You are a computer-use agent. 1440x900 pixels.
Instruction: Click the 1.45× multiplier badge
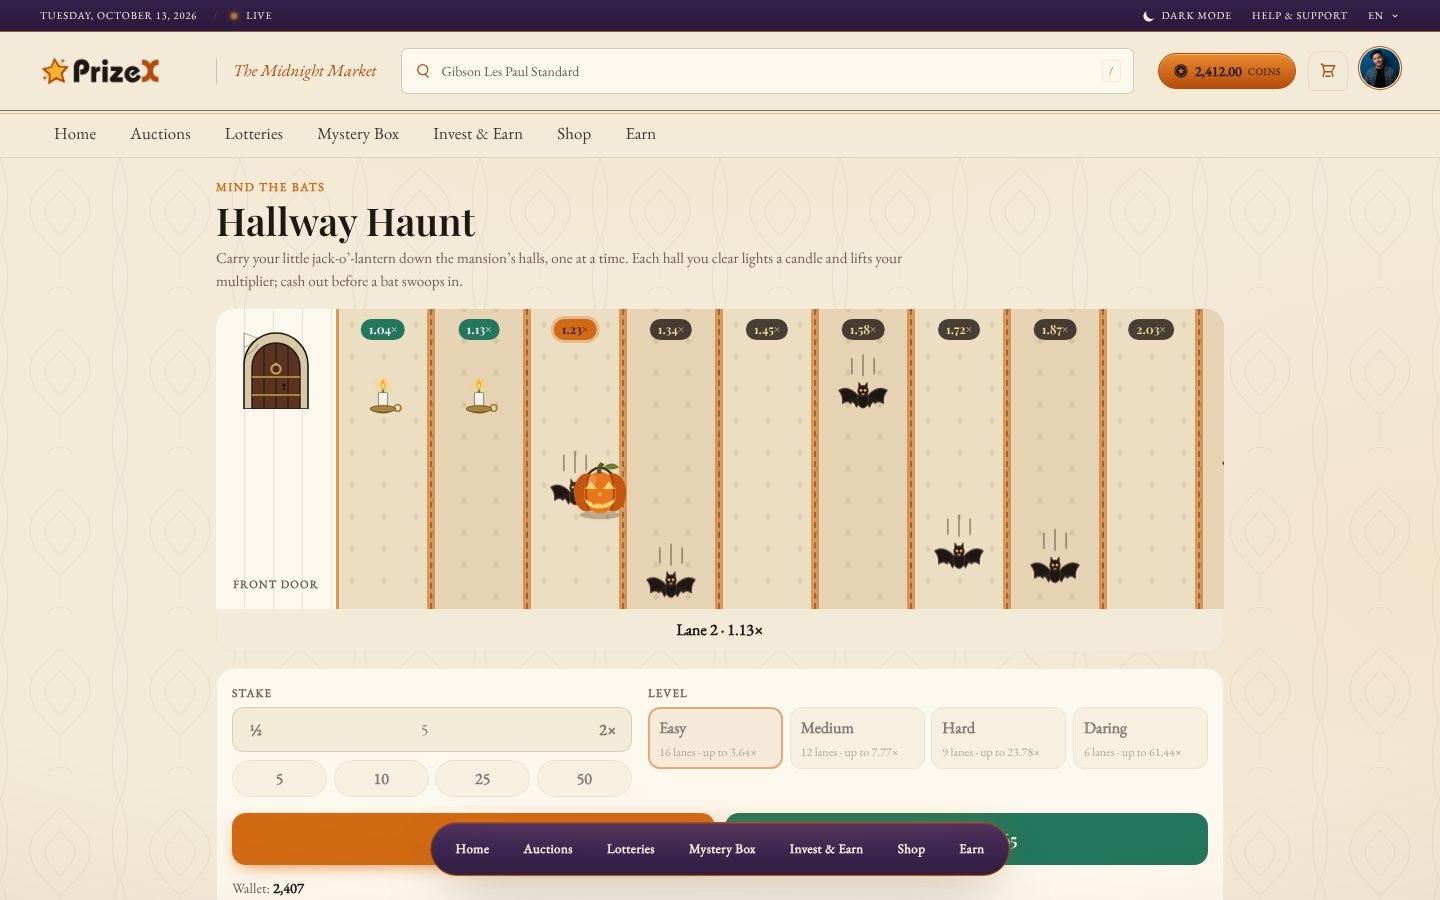[x=766, y=330]
